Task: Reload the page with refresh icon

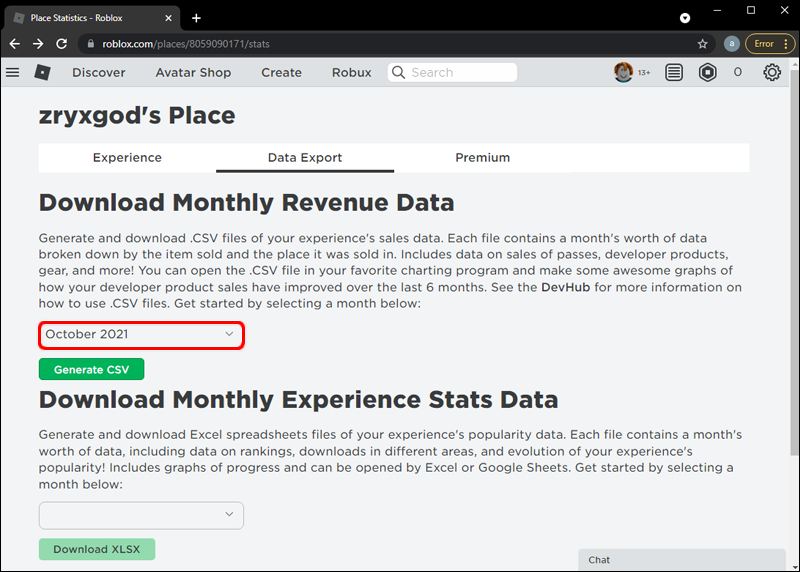Action: (x=62, y=44)
